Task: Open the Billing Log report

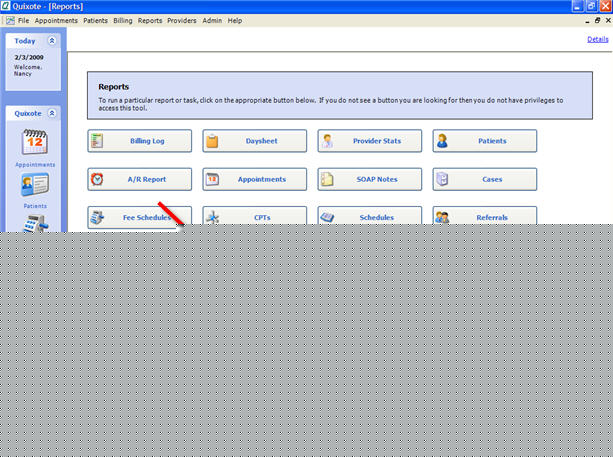Action: [x=140, y=141]
